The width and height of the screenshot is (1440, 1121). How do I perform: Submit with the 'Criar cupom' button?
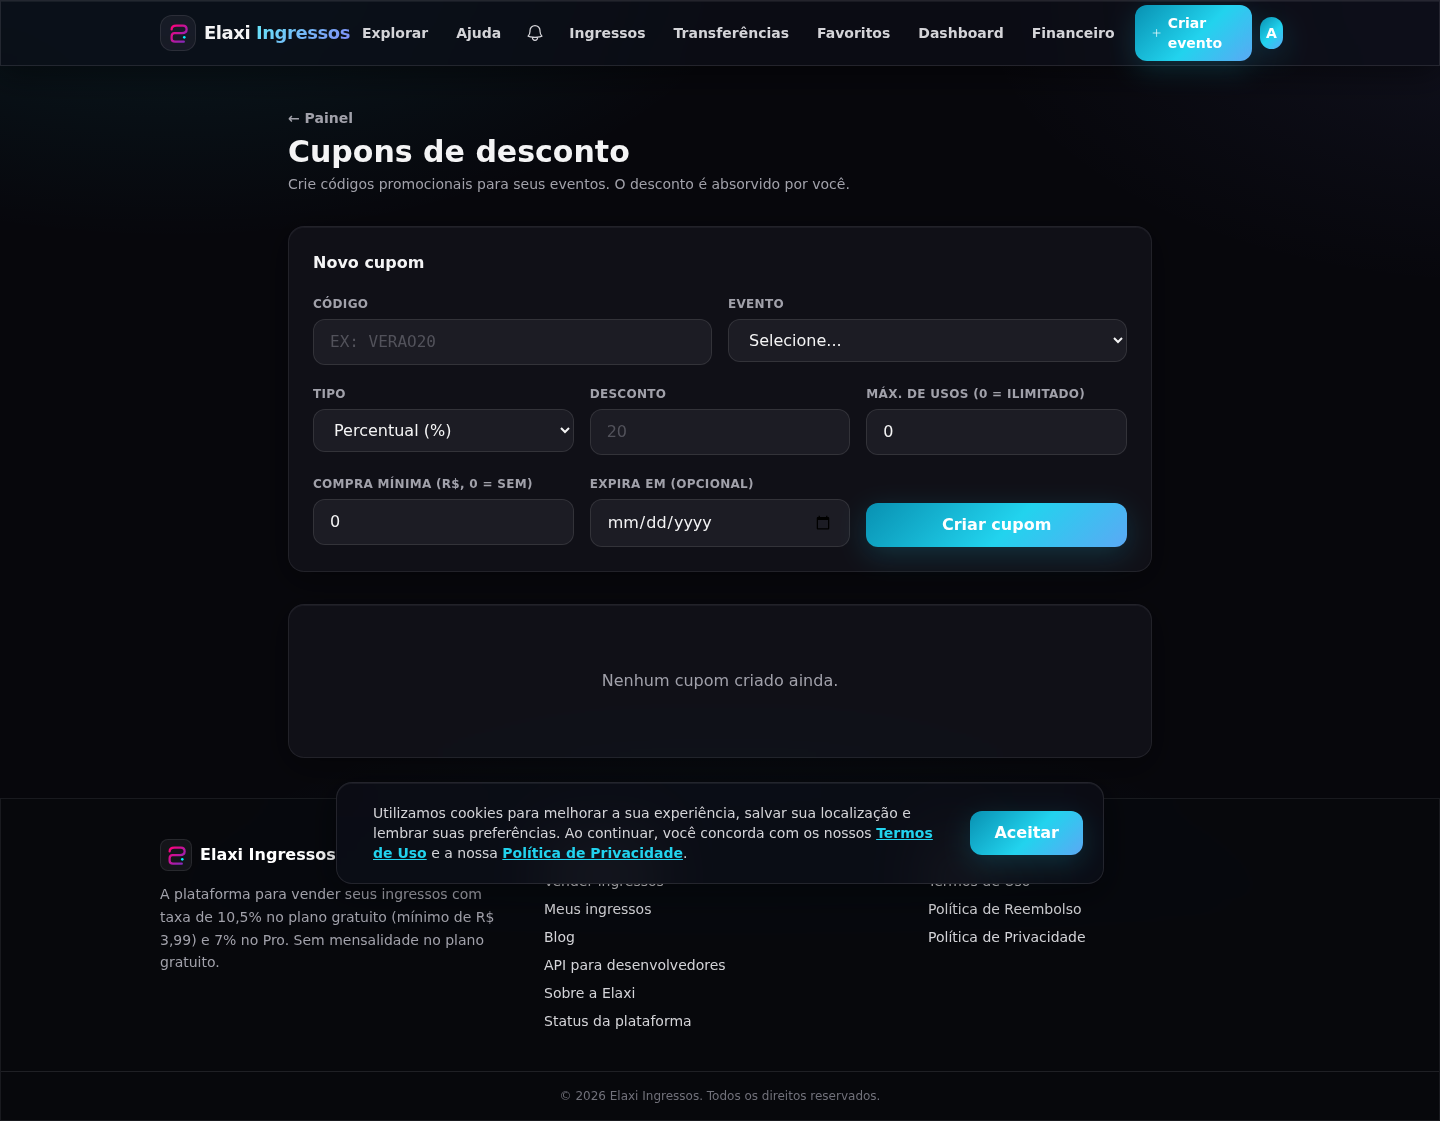(996, 525)
